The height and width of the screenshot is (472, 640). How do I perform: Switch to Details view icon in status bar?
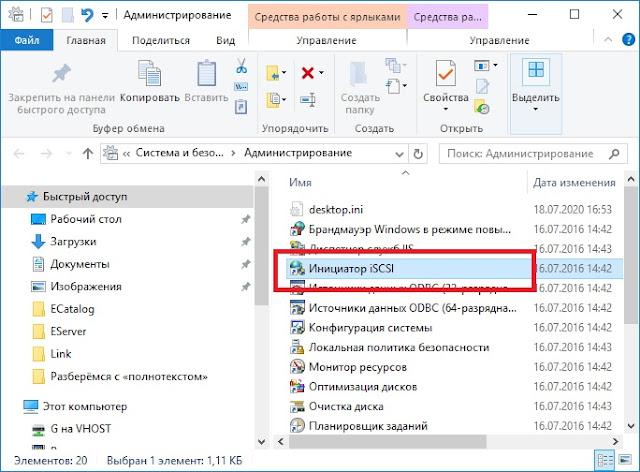click(605, 461)
